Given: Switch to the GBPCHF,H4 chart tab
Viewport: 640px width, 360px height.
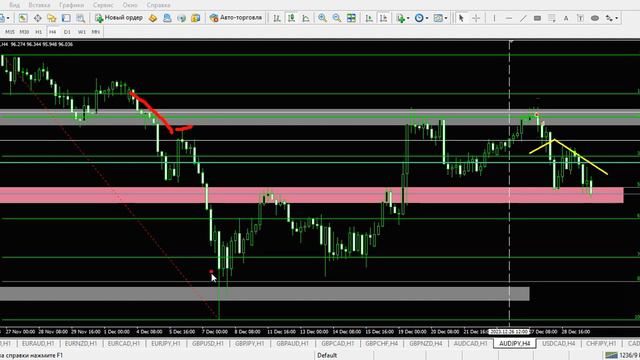Looking at the screenshot, I should click(x=381, y=344).
